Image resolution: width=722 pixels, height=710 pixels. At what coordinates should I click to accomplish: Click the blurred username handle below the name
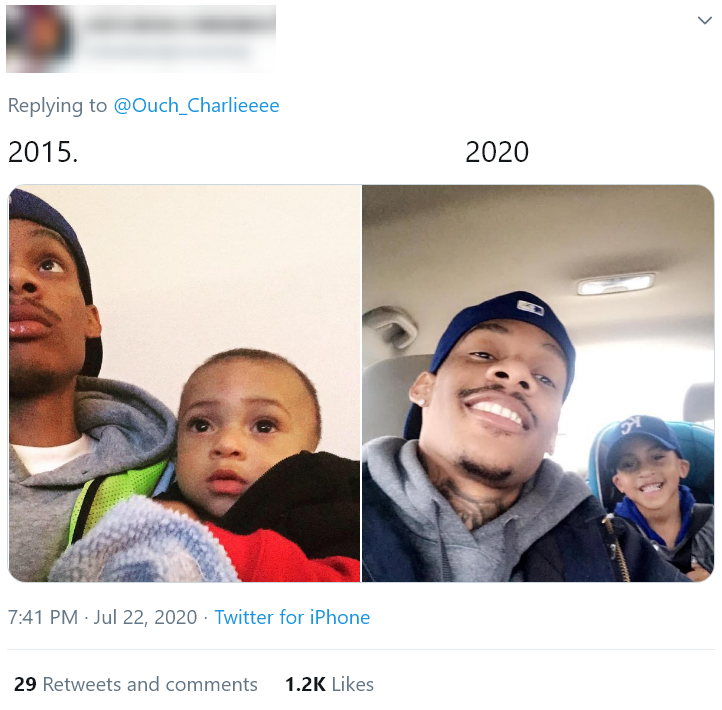pyautogui.click(x=170, y=51)
